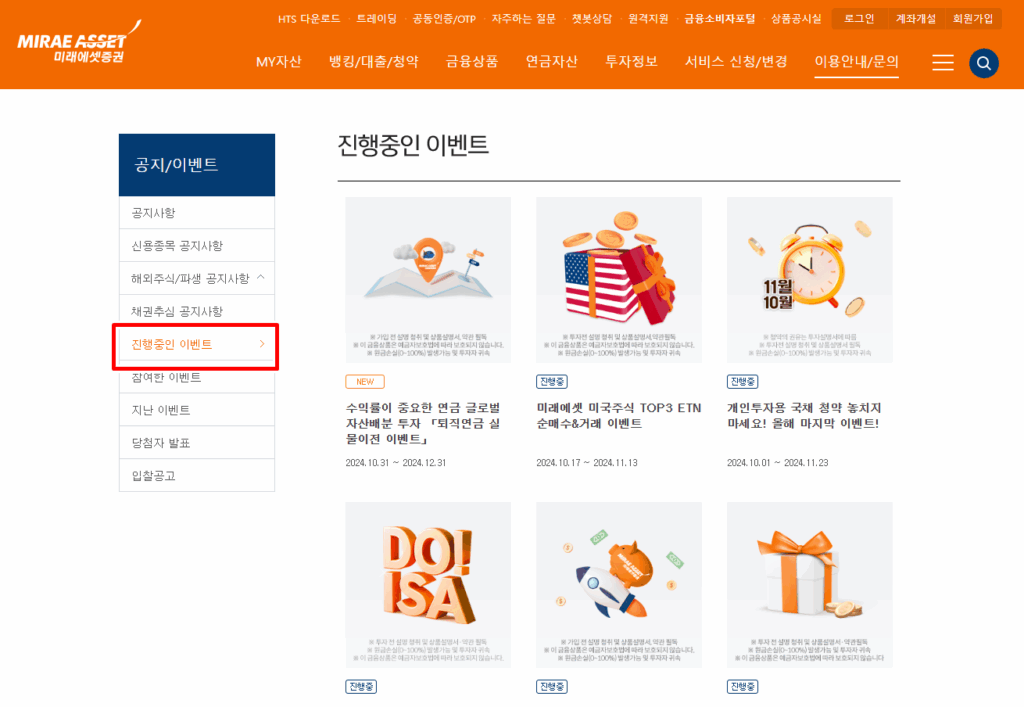Open the hamburger full menu icon
This screenshot has width=1024, height=707.
pyautogui.click(x=942, y=63)
